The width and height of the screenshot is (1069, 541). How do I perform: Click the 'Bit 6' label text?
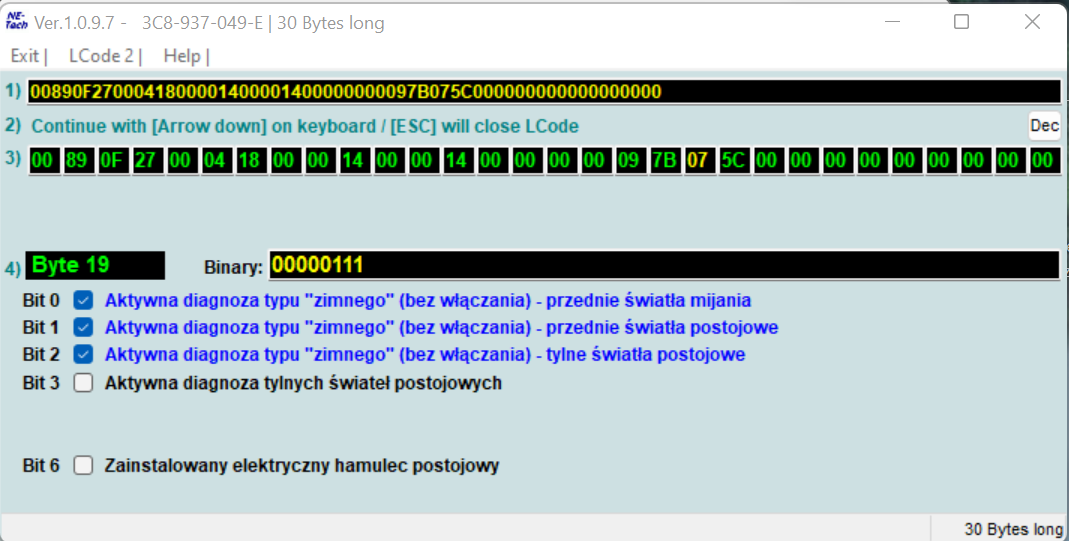(x=41, y=466)
